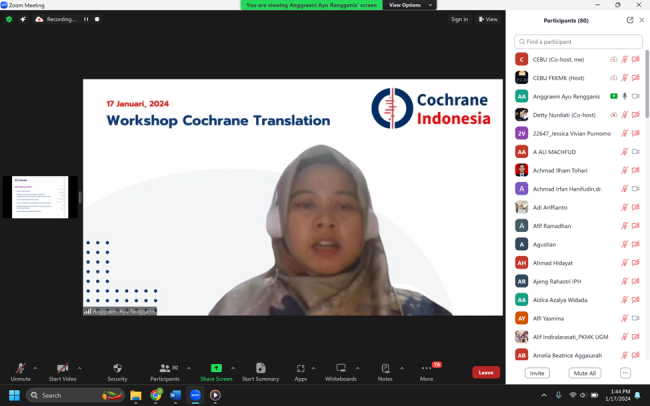The width and height of the screenshot is (650, 406).
Task: Click the taskbar Search box
Action: 75,395
